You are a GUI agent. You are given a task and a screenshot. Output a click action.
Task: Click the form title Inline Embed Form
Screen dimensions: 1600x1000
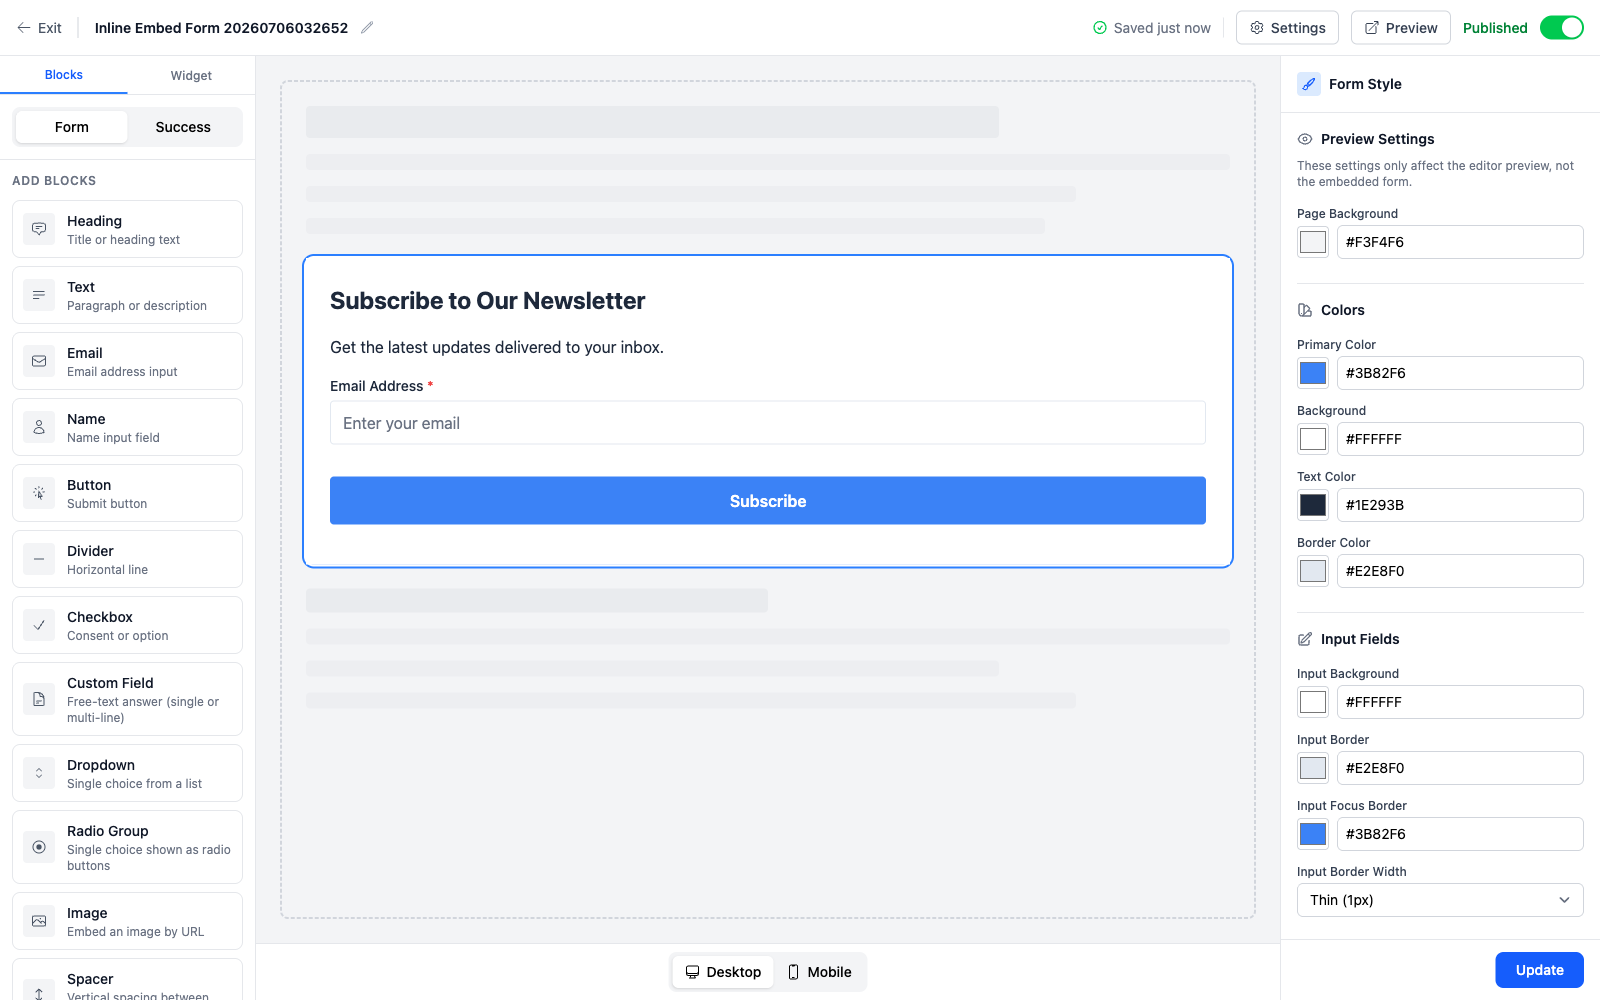click(x=221, y=28)
